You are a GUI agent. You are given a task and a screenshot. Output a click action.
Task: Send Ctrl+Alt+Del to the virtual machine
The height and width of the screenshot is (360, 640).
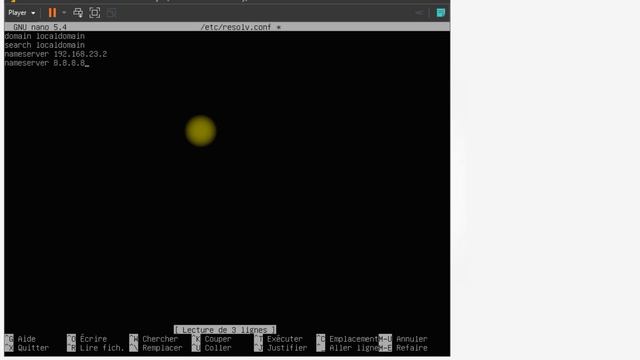coord(78,13)
